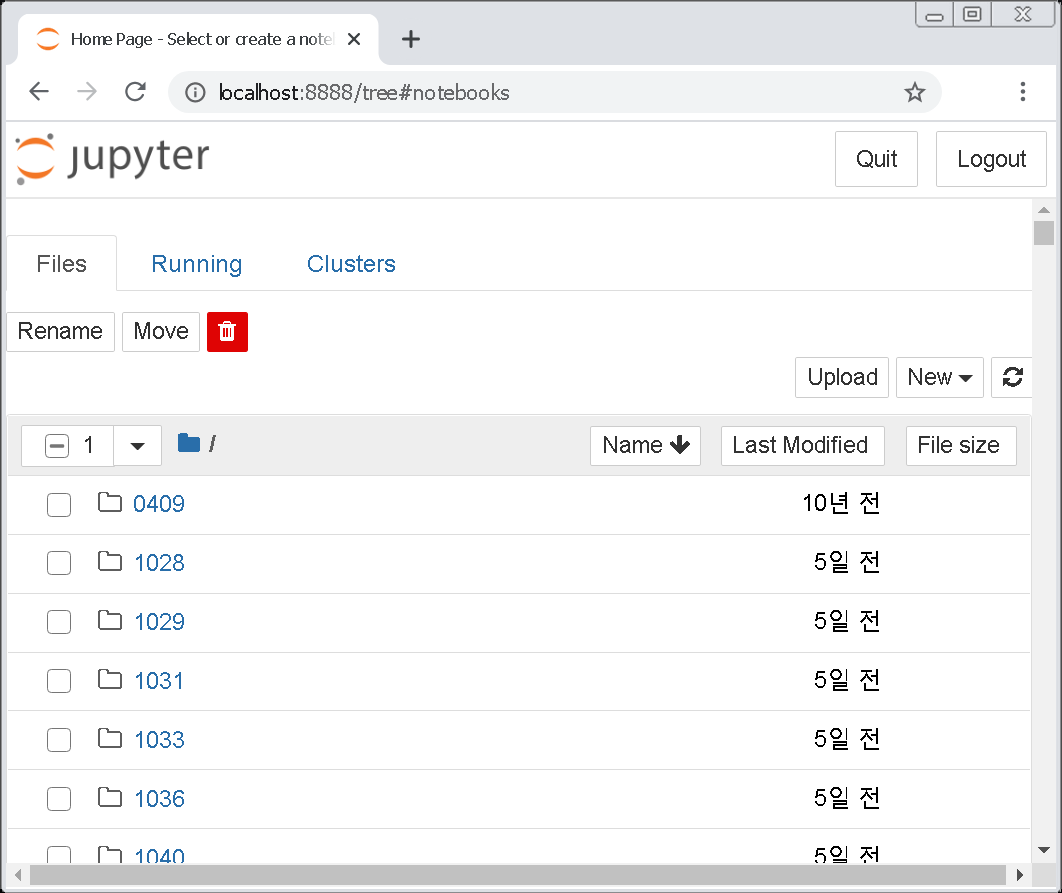Click the folder icon beside 0409
1062x893 pixels.
click(x=110, y=503)
